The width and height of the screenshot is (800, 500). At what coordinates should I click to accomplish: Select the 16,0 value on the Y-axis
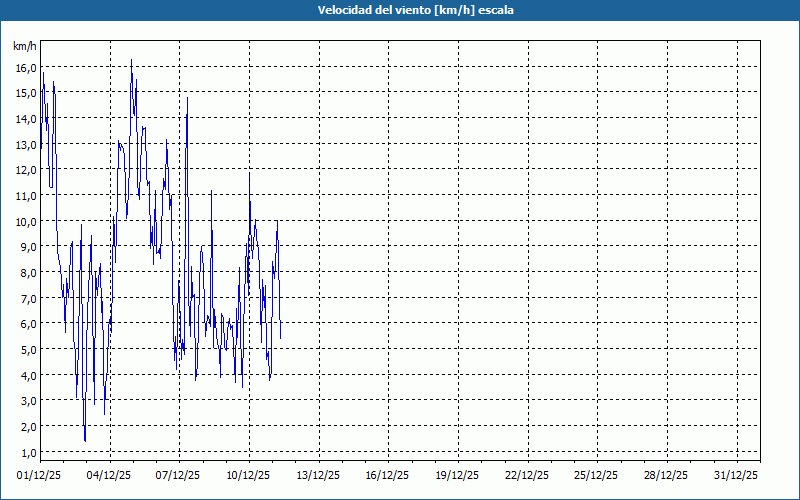(25, 68)
